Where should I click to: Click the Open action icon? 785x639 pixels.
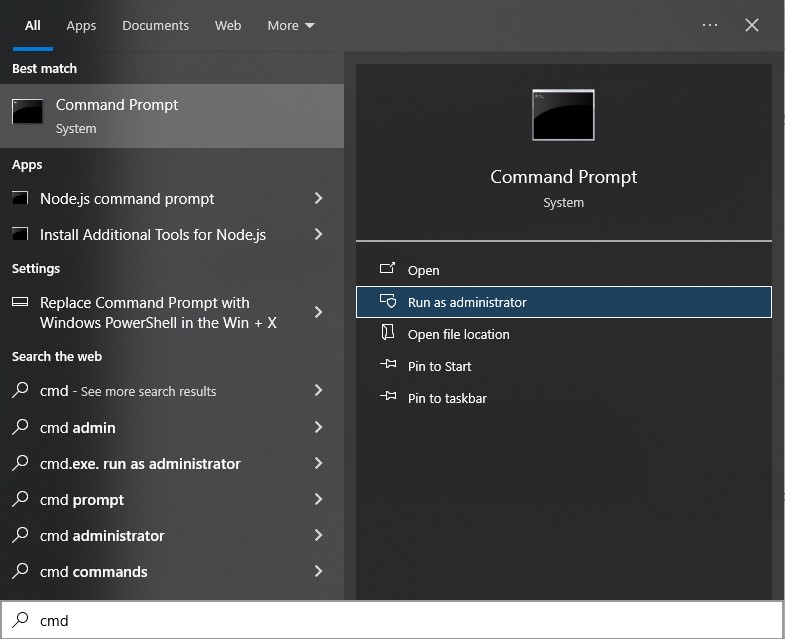point(387,268)
